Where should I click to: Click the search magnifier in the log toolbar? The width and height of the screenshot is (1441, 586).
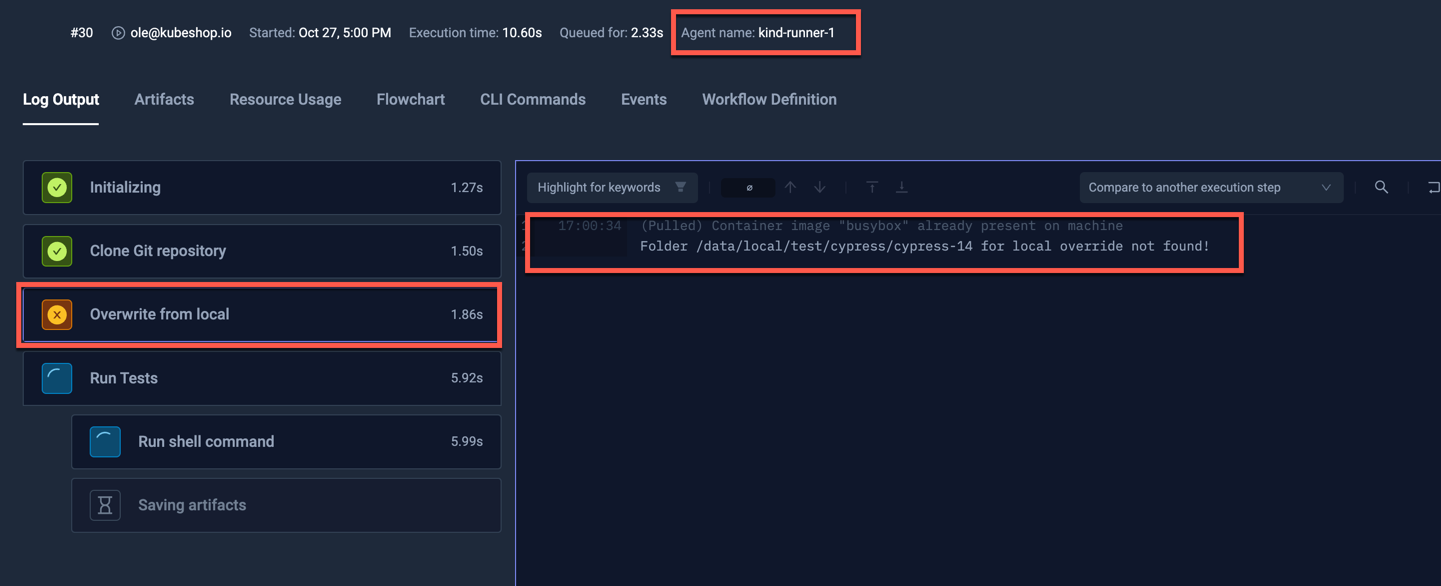coord(1381,187)
